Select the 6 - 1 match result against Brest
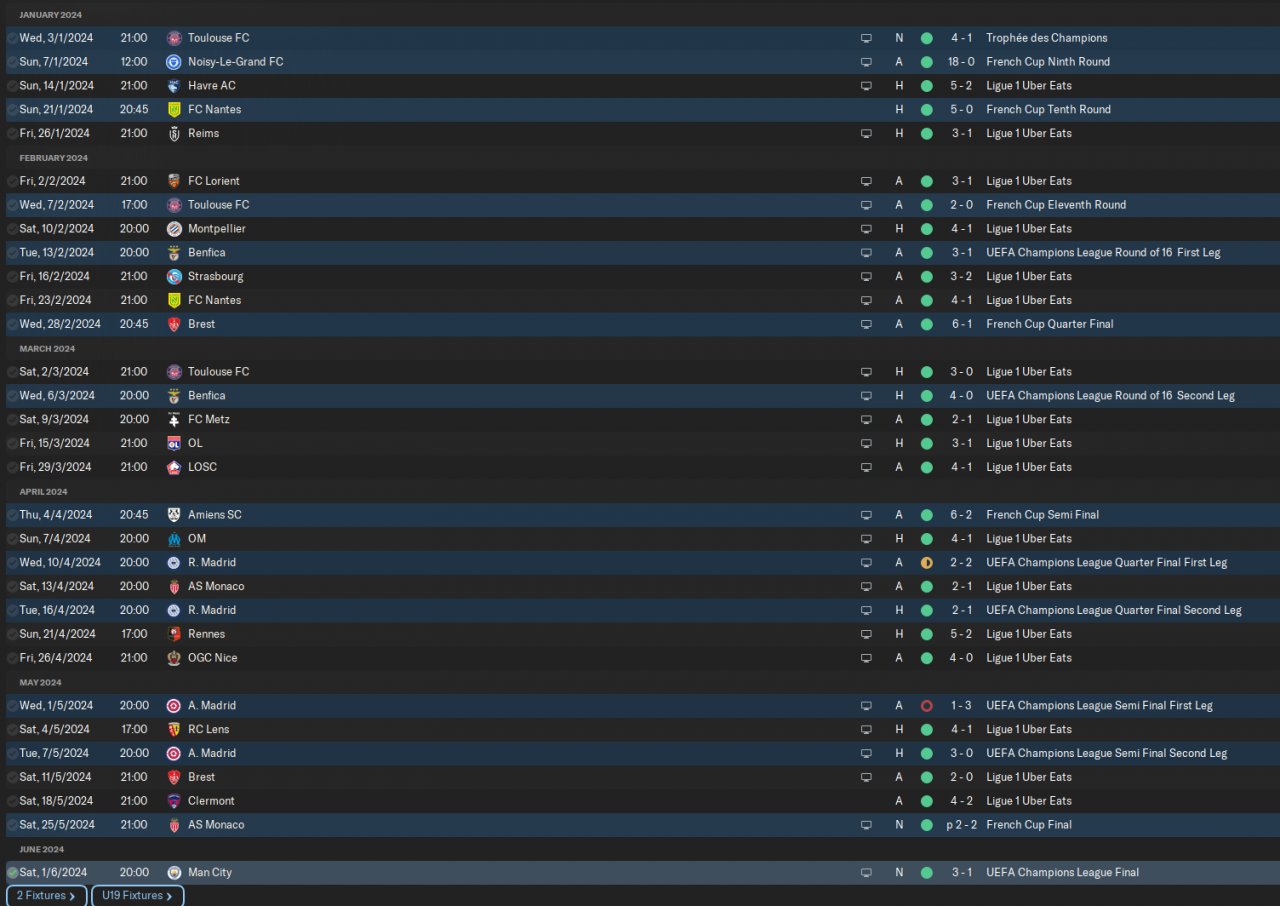The height and width of the screenshot is (906, 1280). pyautogui.click(x=962, y=324)
